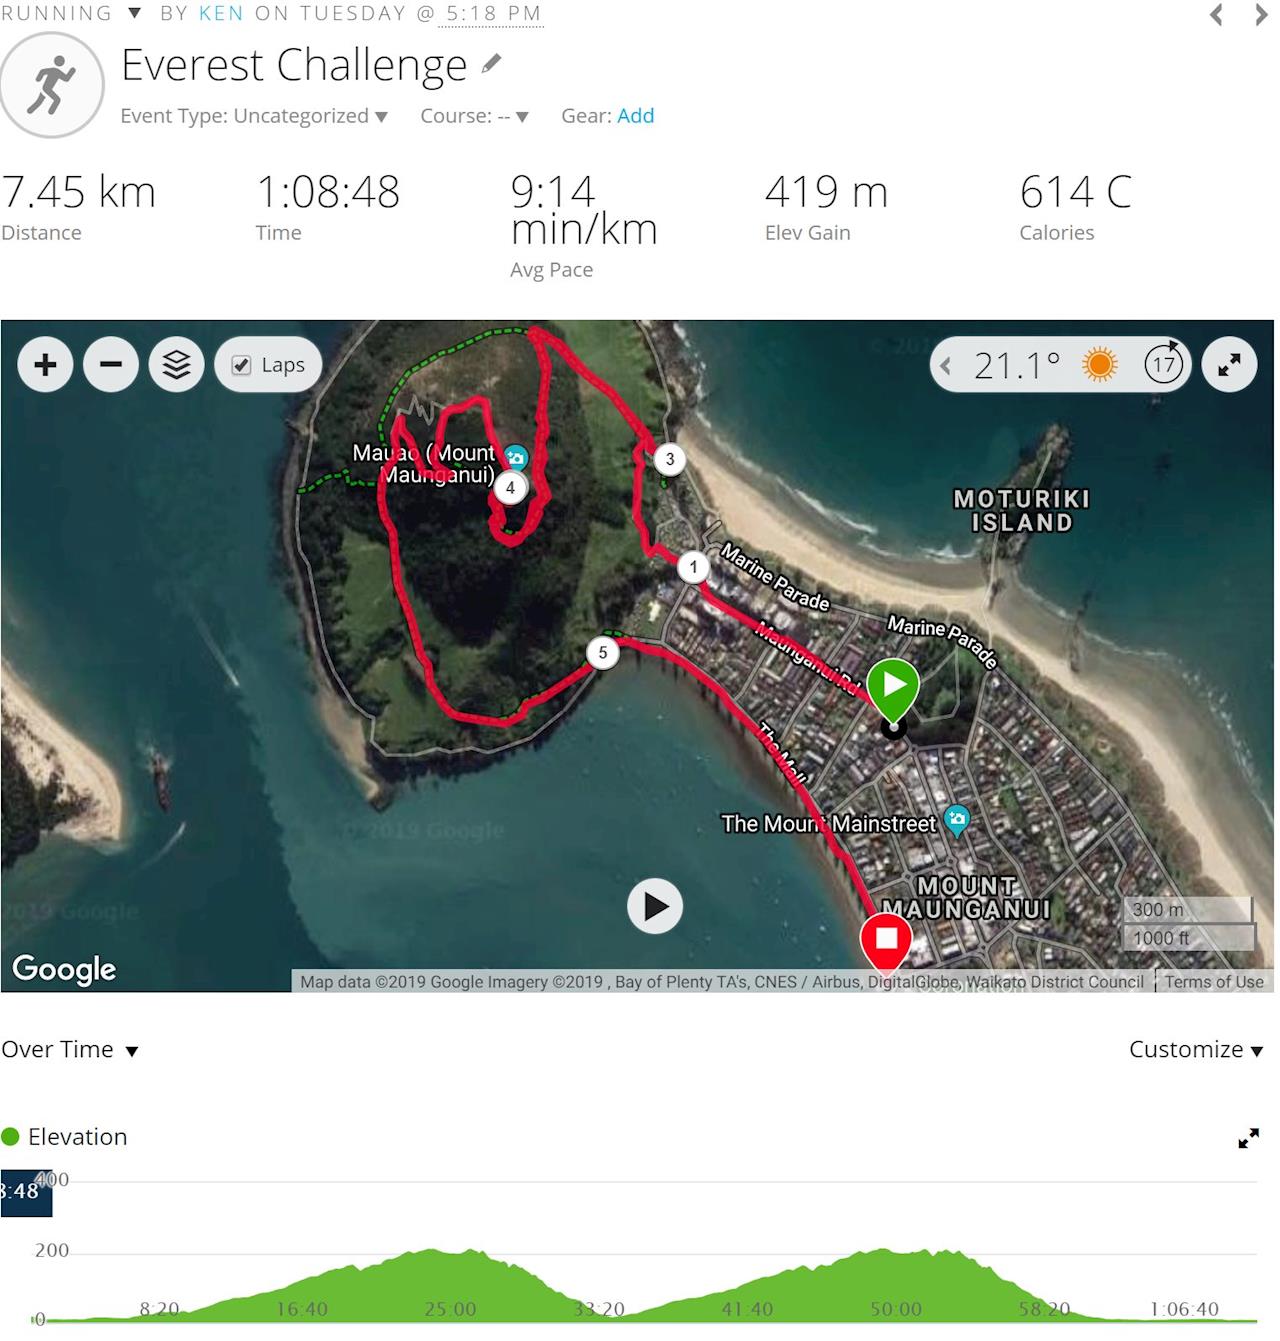Open the Event Type Uncategorized dropdown
This screenshot has height=1341, width=1280.
tap(254, 116)
